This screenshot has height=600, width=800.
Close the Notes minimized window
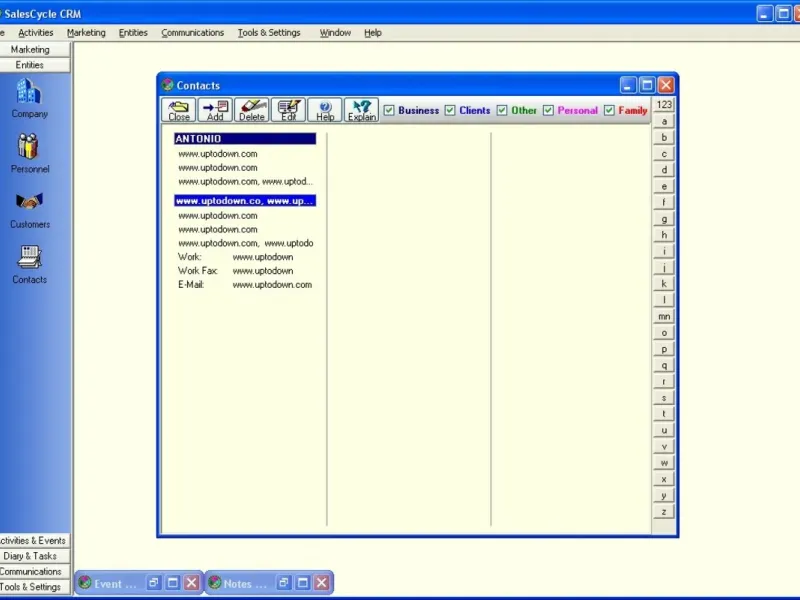tap(321, 583)
